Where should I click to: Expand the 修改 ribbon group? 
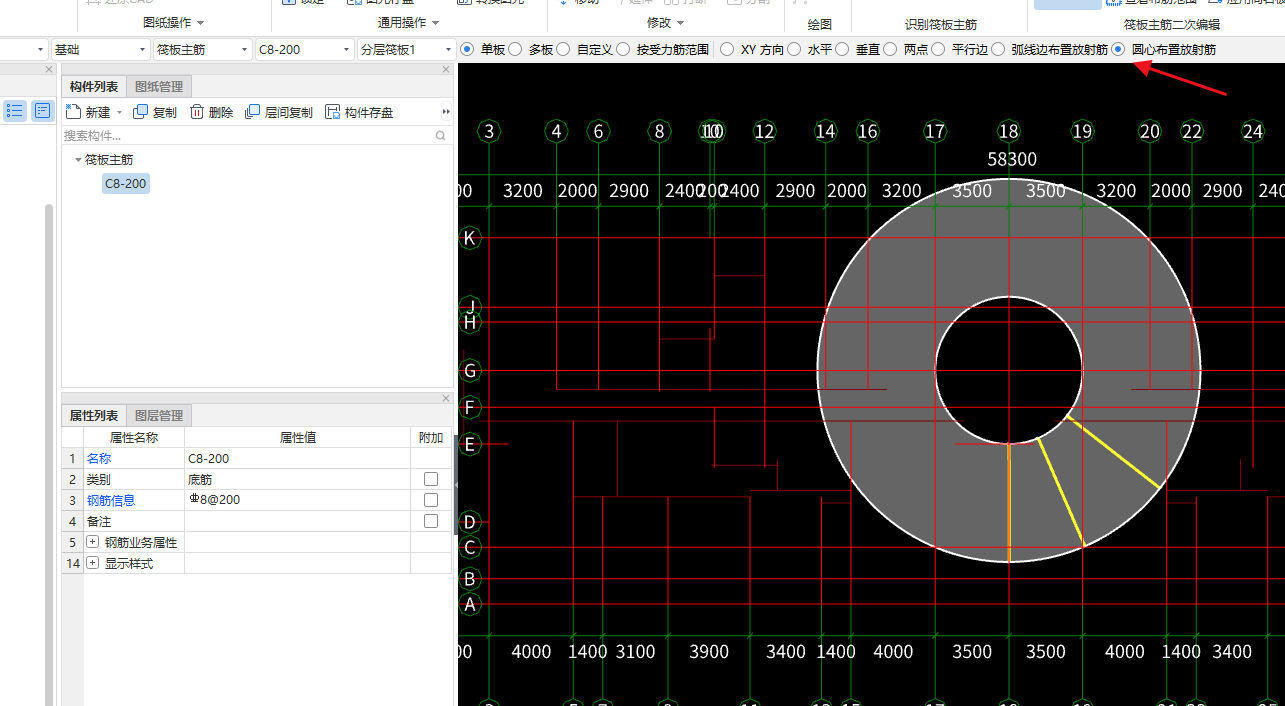coord(681,22)
